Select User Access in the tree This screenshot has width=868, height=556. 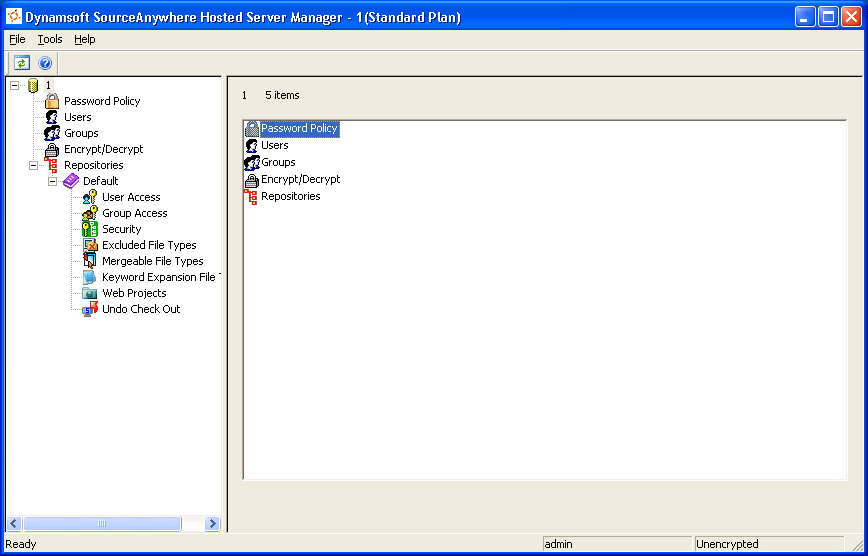coord(131,197)
